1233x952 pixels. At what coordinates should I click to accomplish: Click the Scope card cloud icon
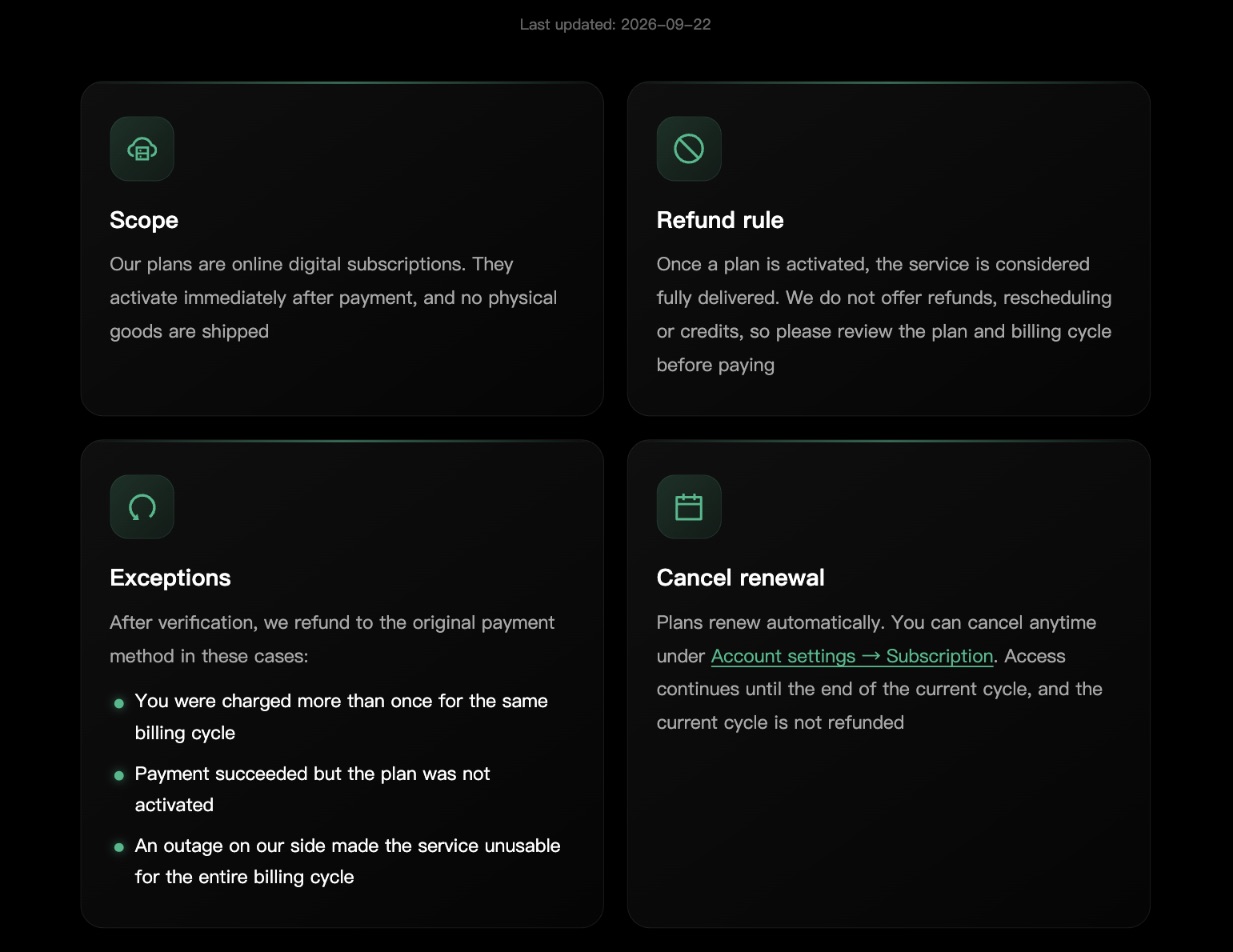142,149
